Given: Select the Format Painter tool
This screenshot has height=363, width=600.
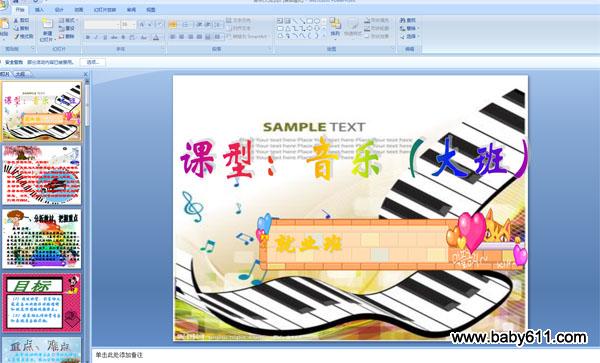Looking at the screenshot, I should point(24,36).
